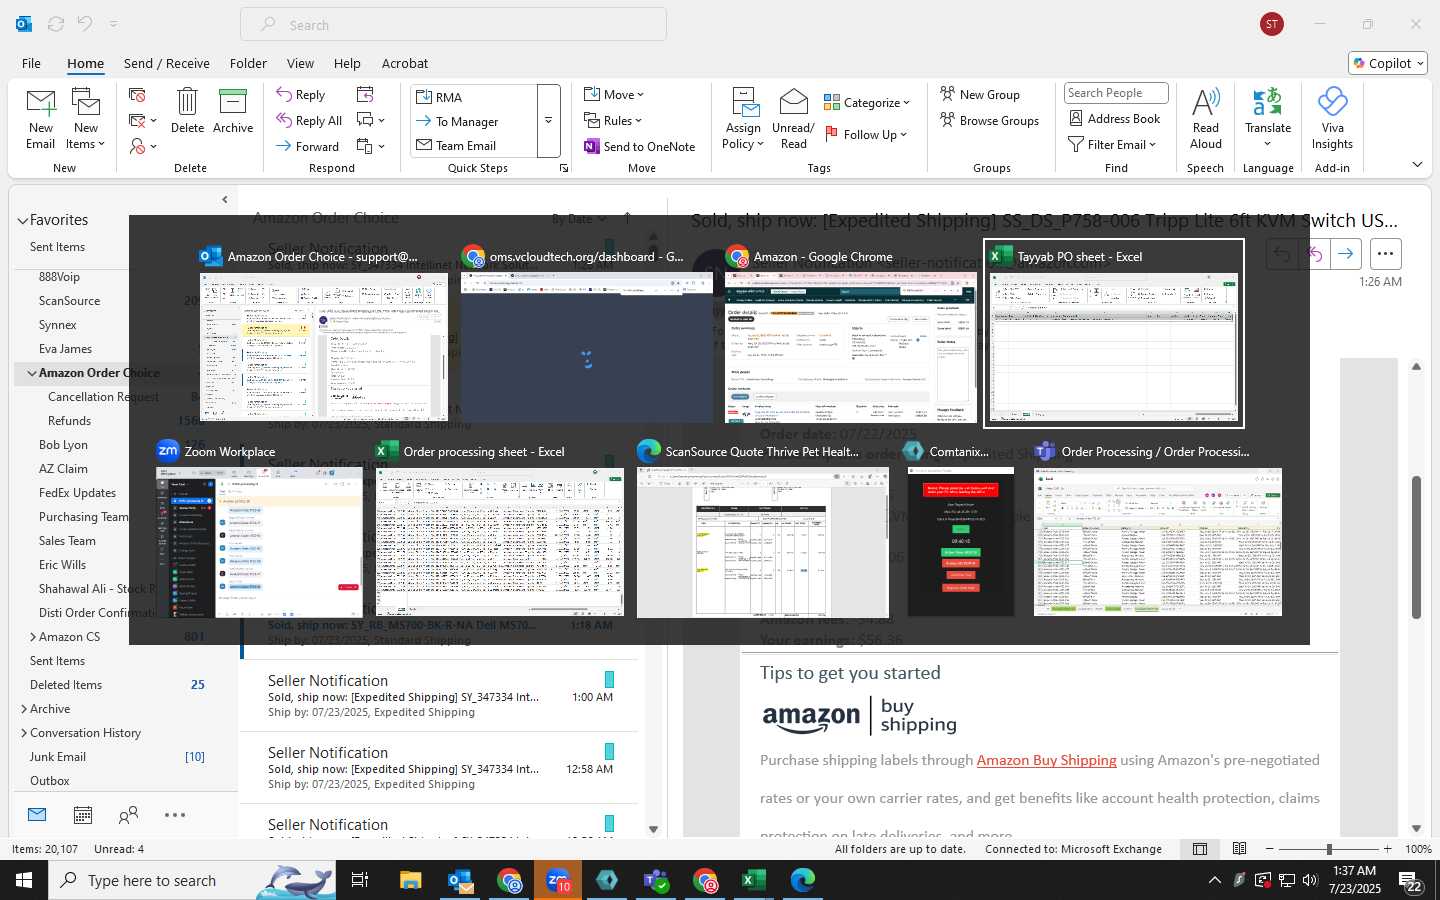Switch to Tayyab PO sheet Excel thumbnail
Screen dimensions: 1440x900
(x=1114, y=334)
